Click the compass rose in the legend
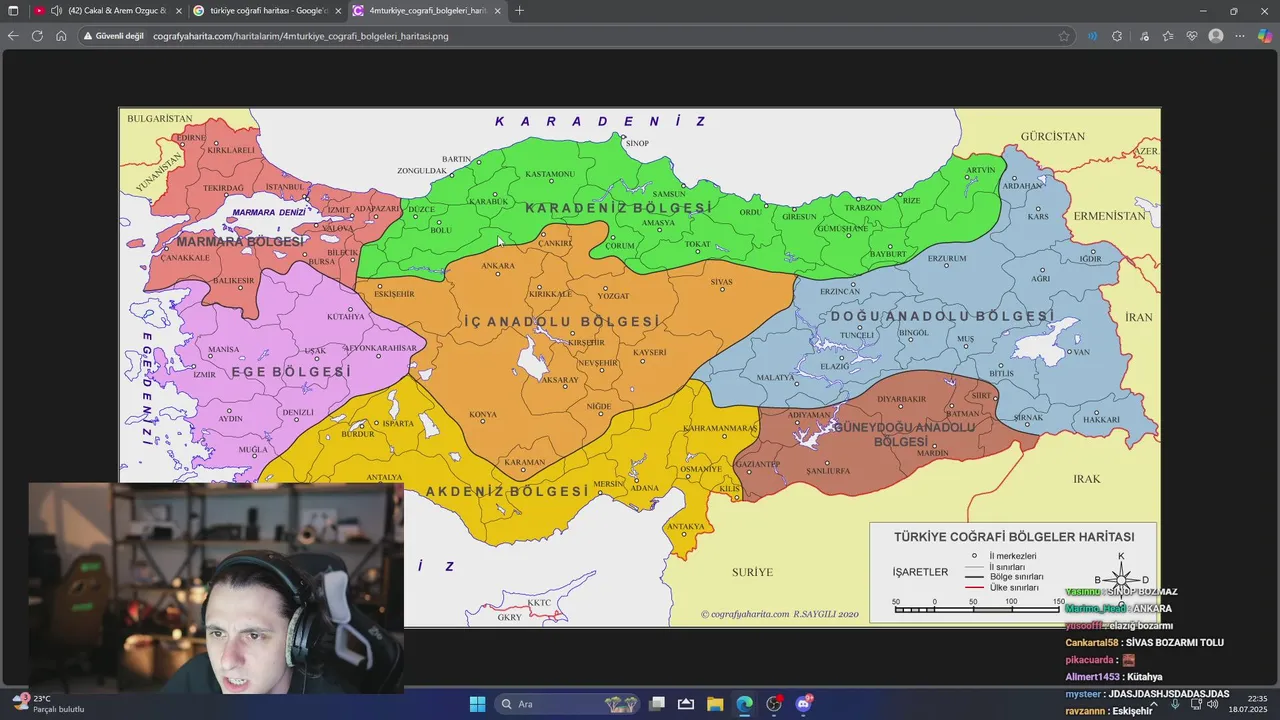1280x720 pixels. (1121, 578)
